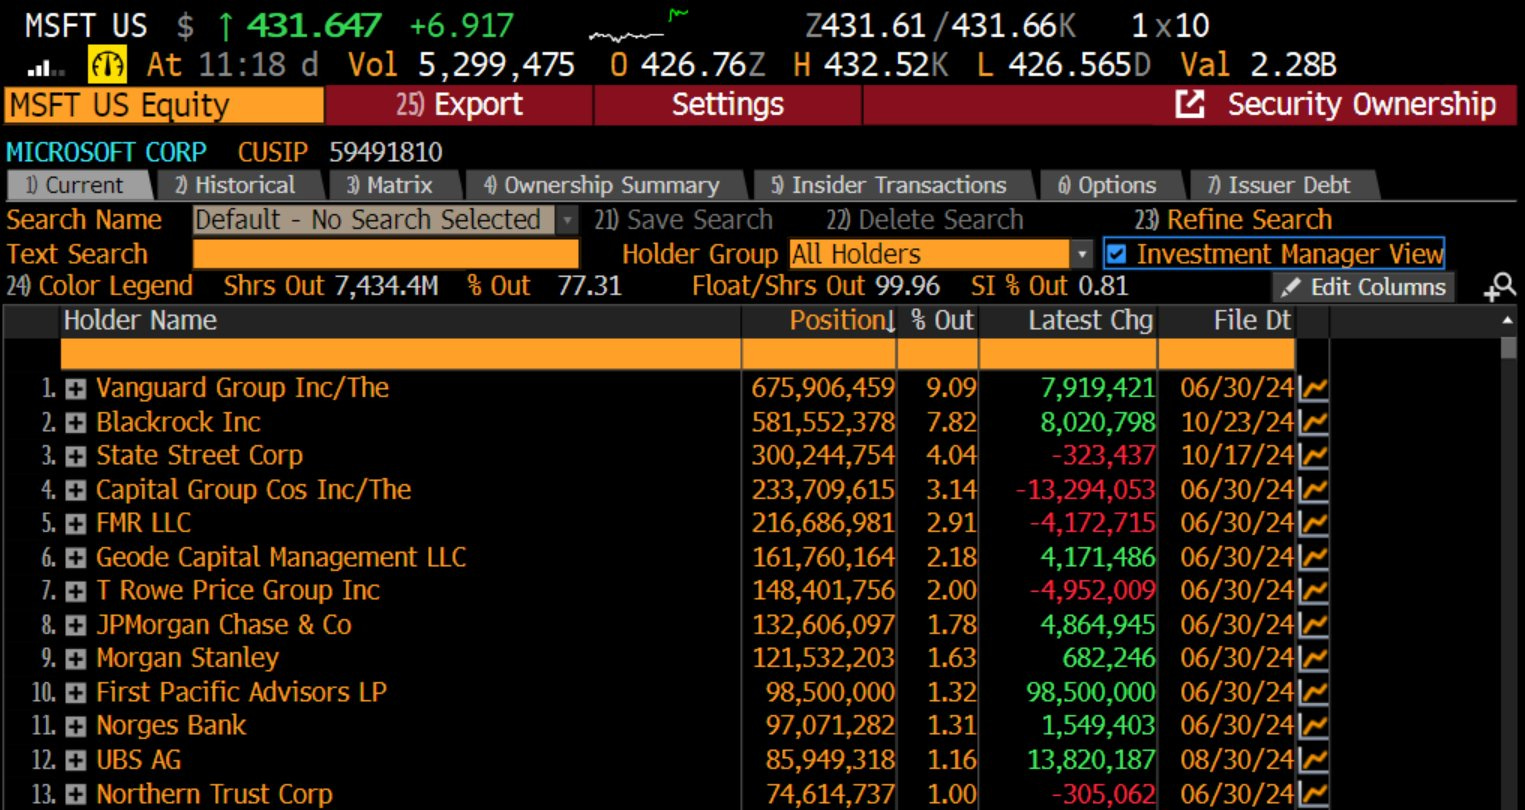Screen dimensions: 1525x810
Task: Click Refine Search
Action: 1233,220
